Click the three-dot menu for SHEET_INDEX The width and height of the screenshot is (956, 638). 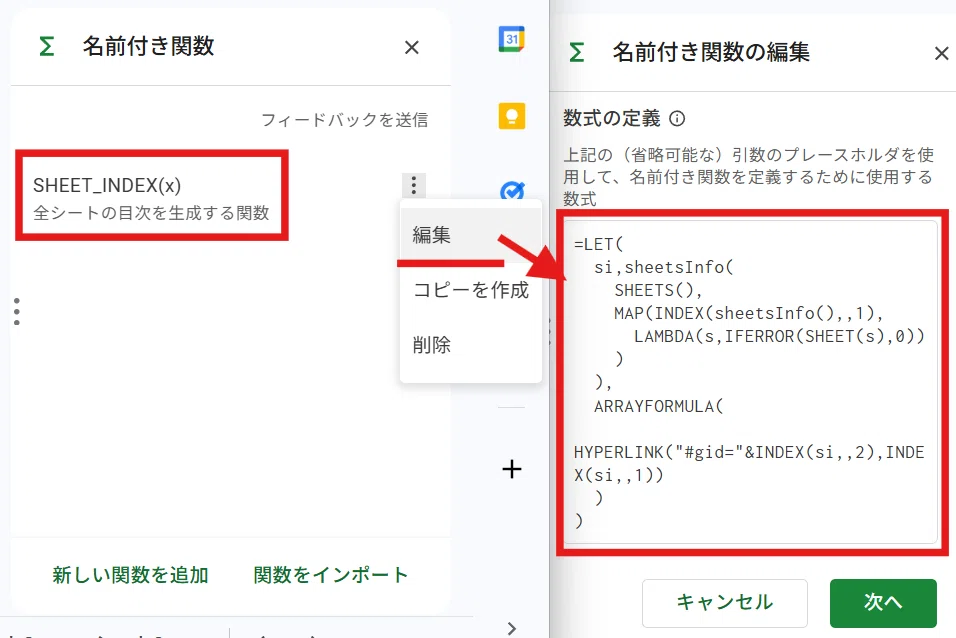tap(413, 185)
